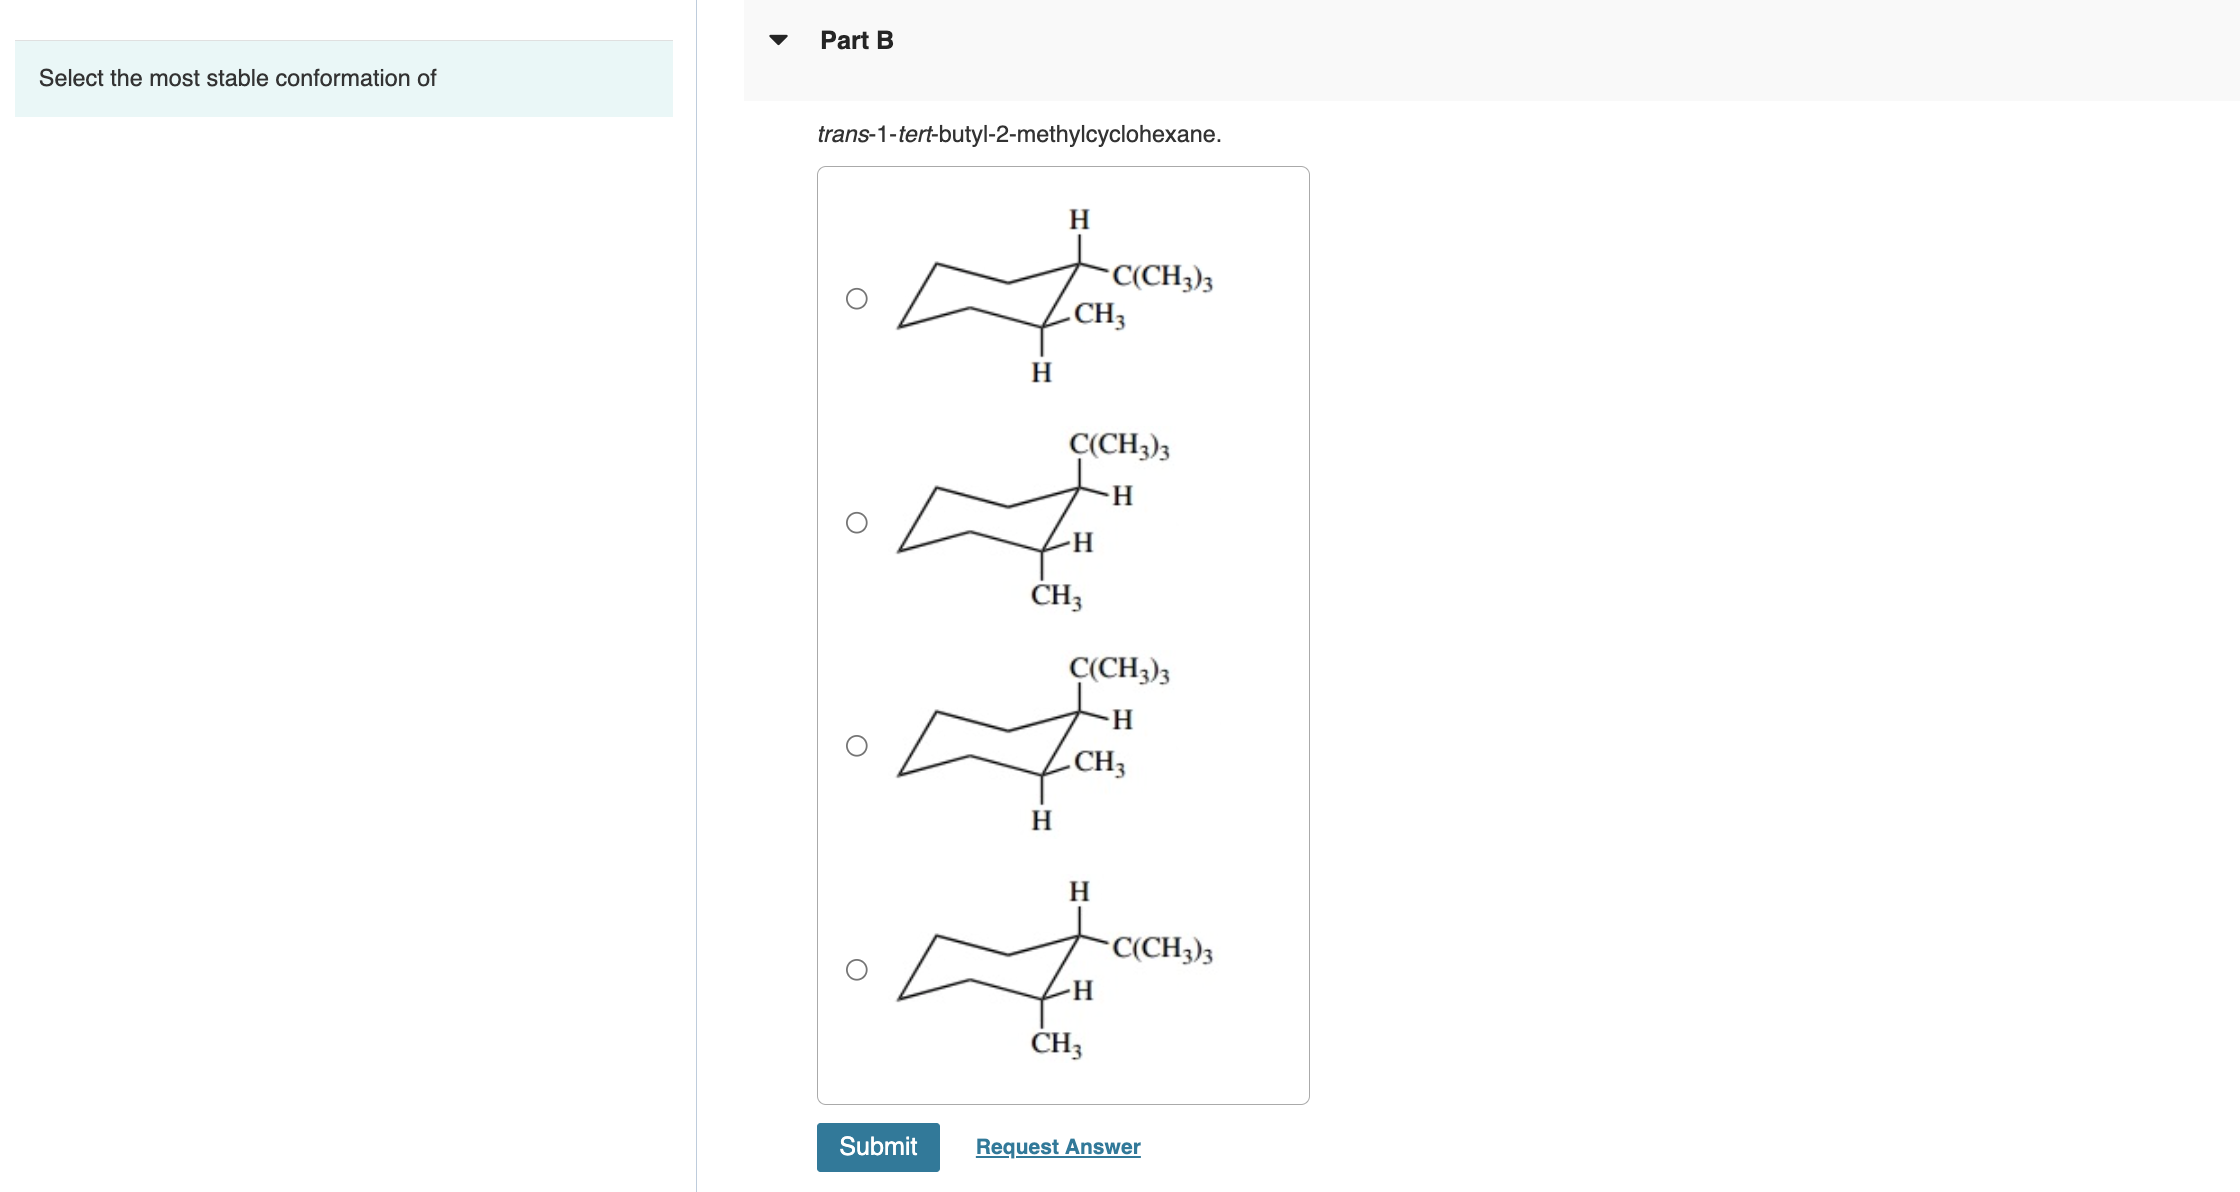Open the Request Answer link
The height and width of the screenshot is (1192, 2240).
click(x=1057, y=1147)
